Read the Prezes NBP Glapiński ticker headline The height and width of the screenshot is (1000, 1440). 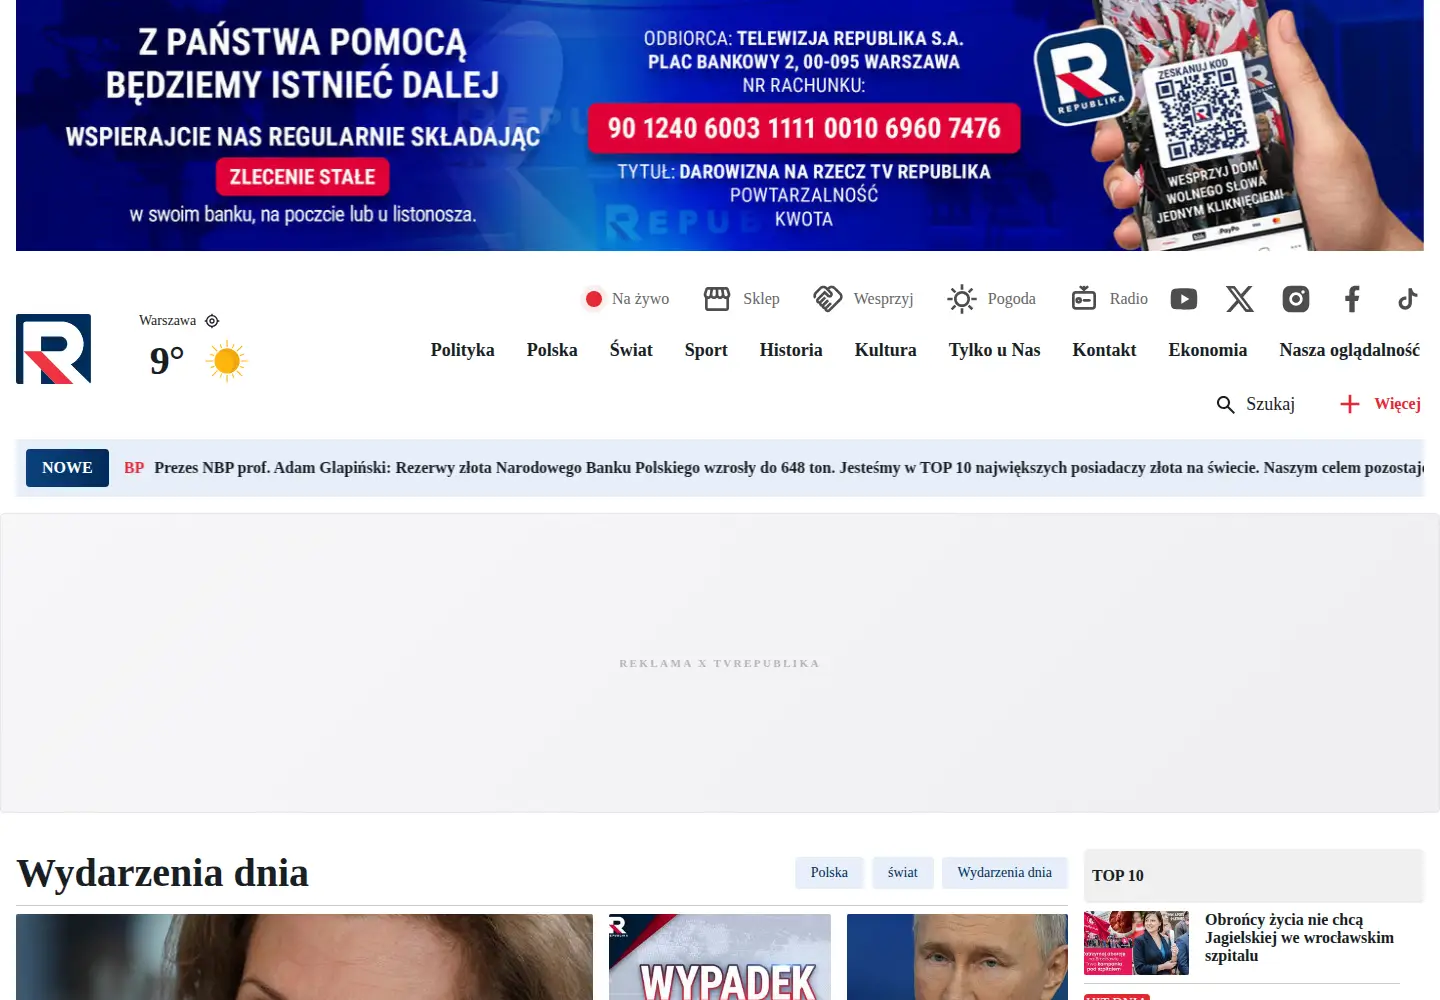(x=789, y=468)
